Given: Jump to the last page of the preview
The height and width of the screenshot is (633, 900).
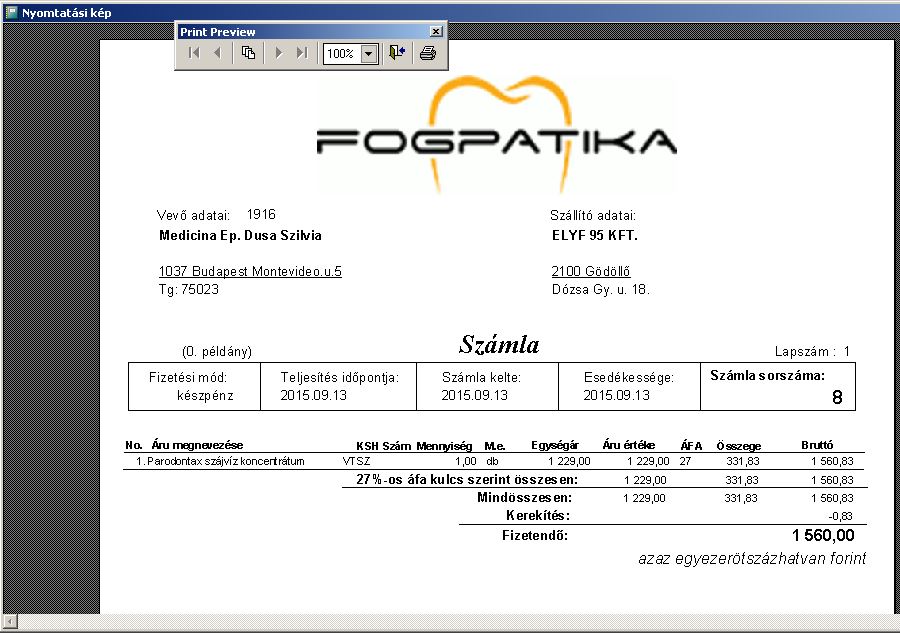Looking at the screenshot, I should 302,53.
